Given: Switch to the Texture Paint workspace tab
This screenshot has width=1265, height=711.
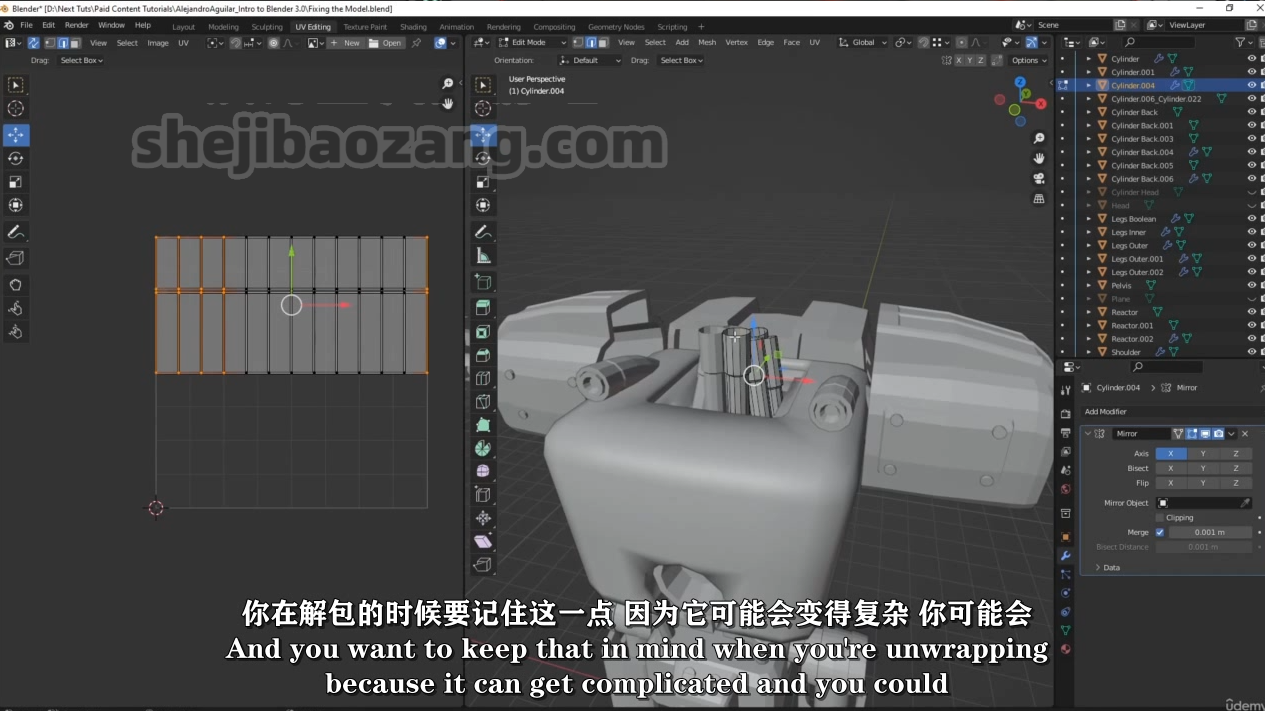Looking at the screenshot, I should coord(365,27).
